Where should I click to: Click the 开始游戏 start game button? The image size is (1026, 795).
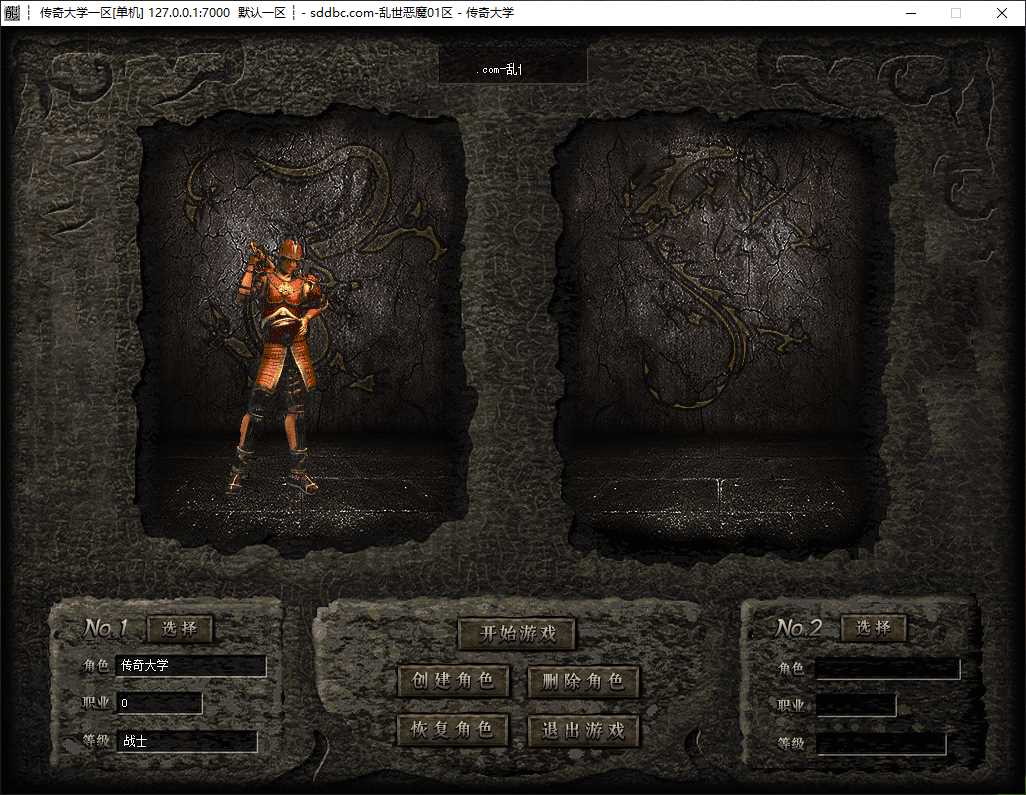click(x=516, y=633)
